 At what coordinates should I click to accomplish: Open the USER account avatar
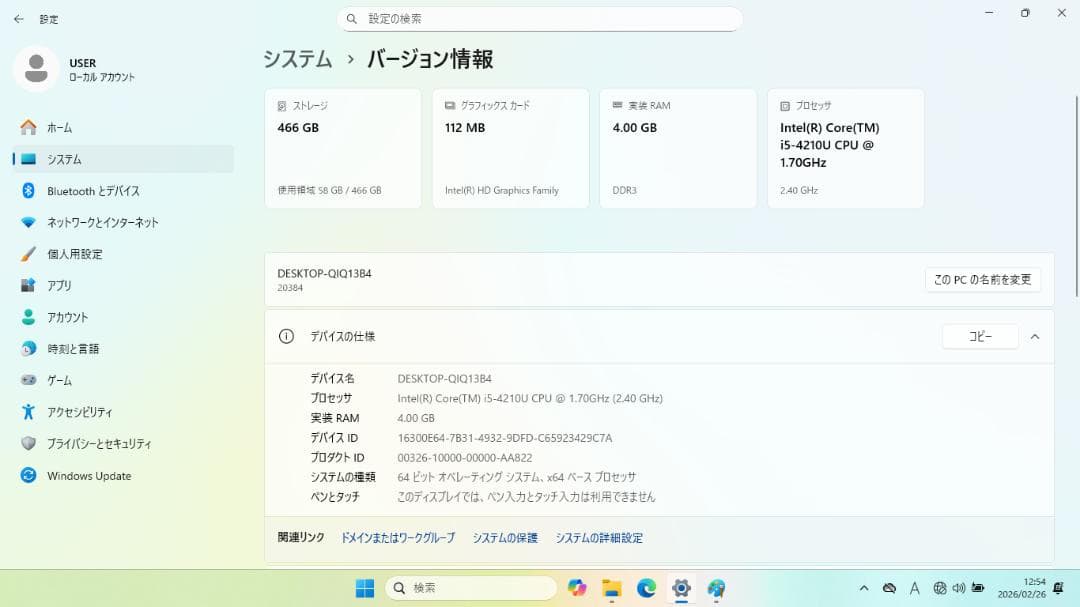[36, 69]
